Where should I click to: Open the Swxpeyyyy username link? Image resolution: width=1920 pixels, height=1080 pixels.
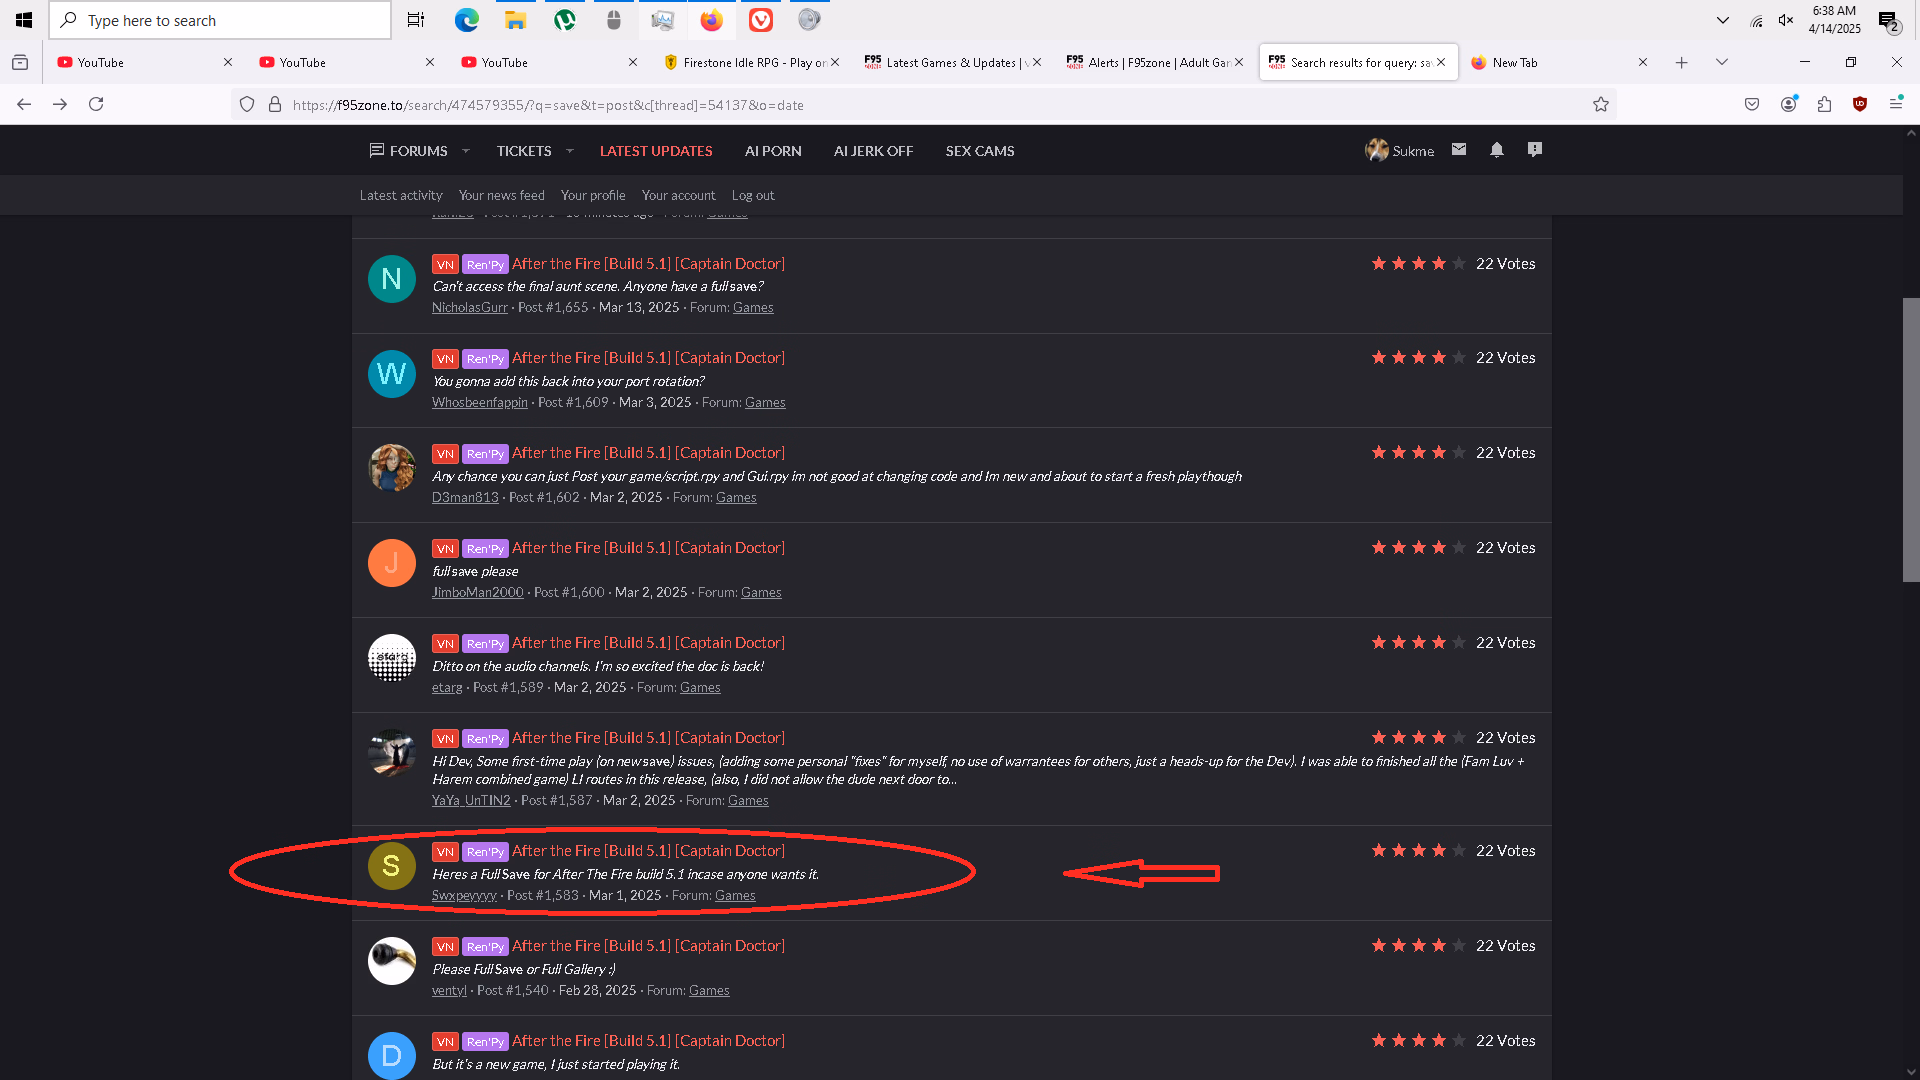tap(464, 896)
